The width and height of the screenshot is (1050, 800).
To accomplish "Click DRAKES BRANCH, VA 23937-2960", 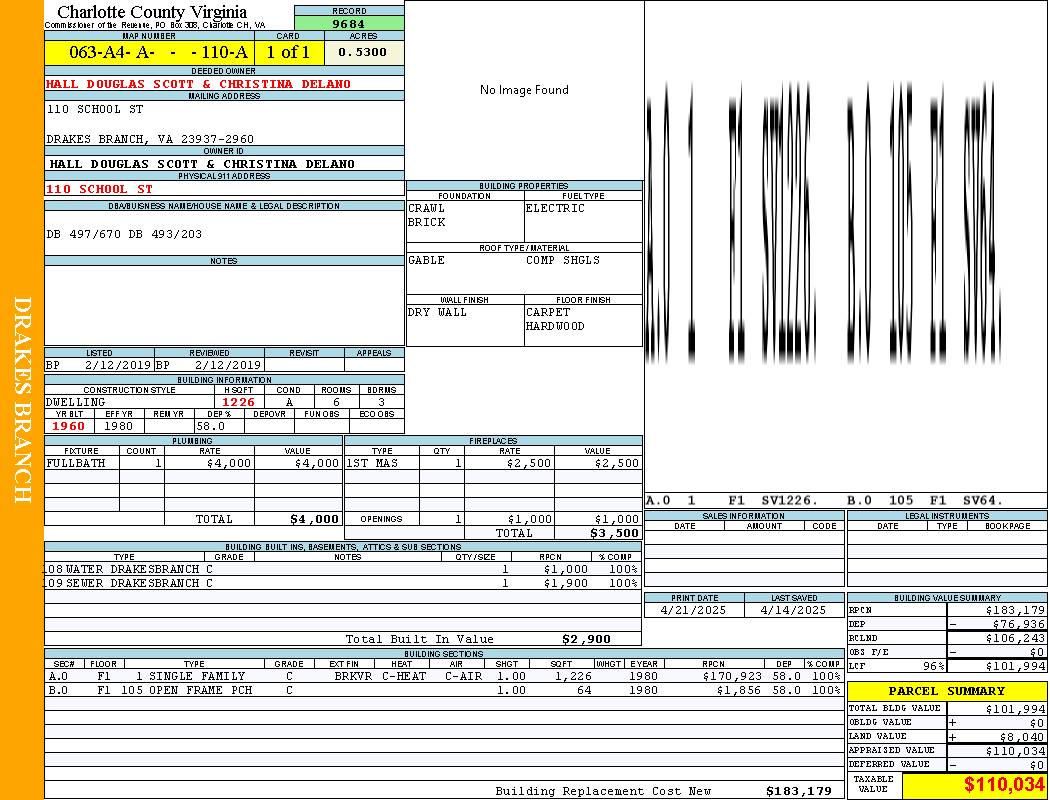I will (150, 139).
